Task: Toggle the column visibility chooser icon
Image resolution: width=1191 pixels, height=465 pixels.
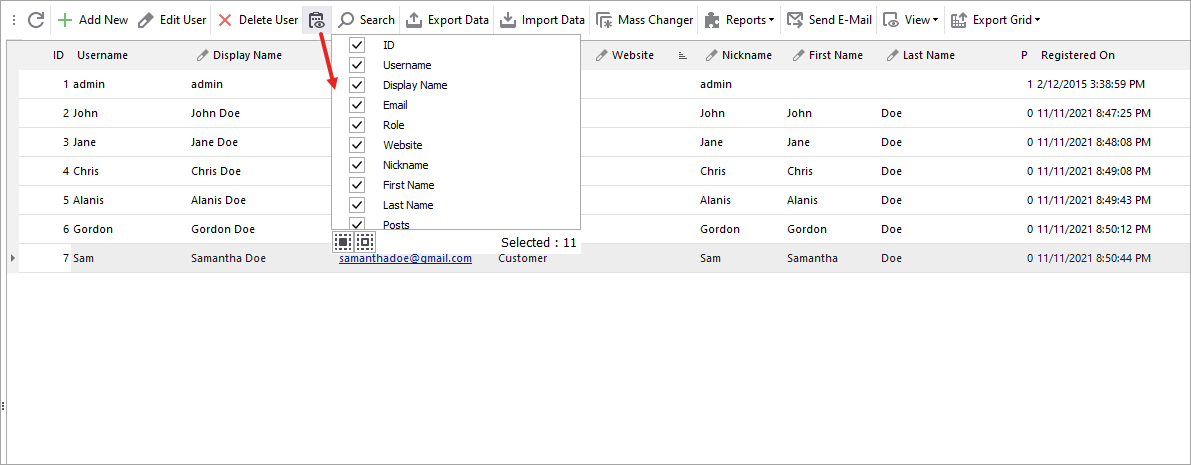Action: coord(317,20)
